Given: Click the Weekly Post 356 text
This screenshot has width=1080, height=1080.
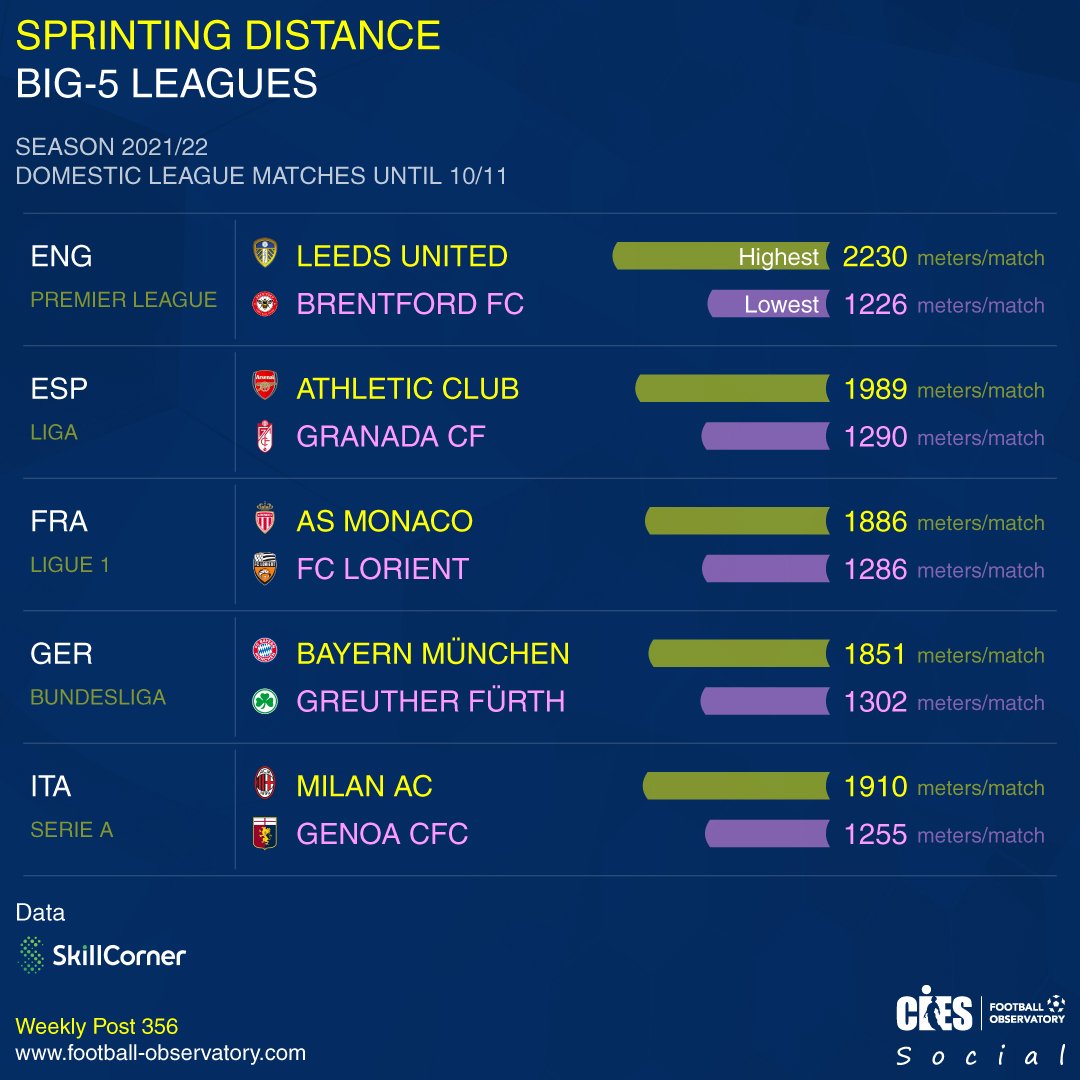Looking at the screenshot, I should [x=97, y=1026].
